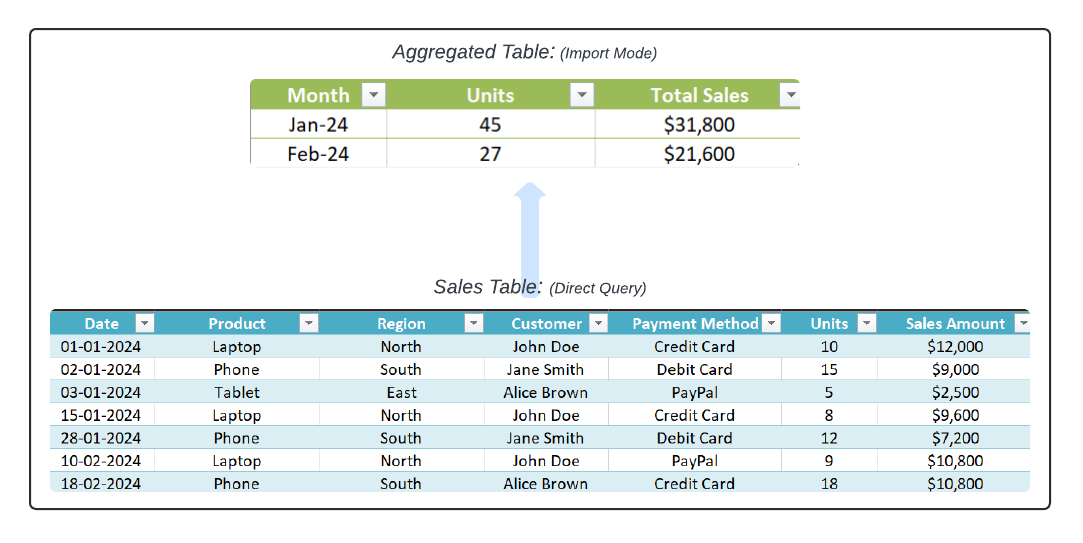This screenshot has height=543, width=1083.
Task: Select Laptop in the 01-01-2024 row
Action: tap(237, 346)
